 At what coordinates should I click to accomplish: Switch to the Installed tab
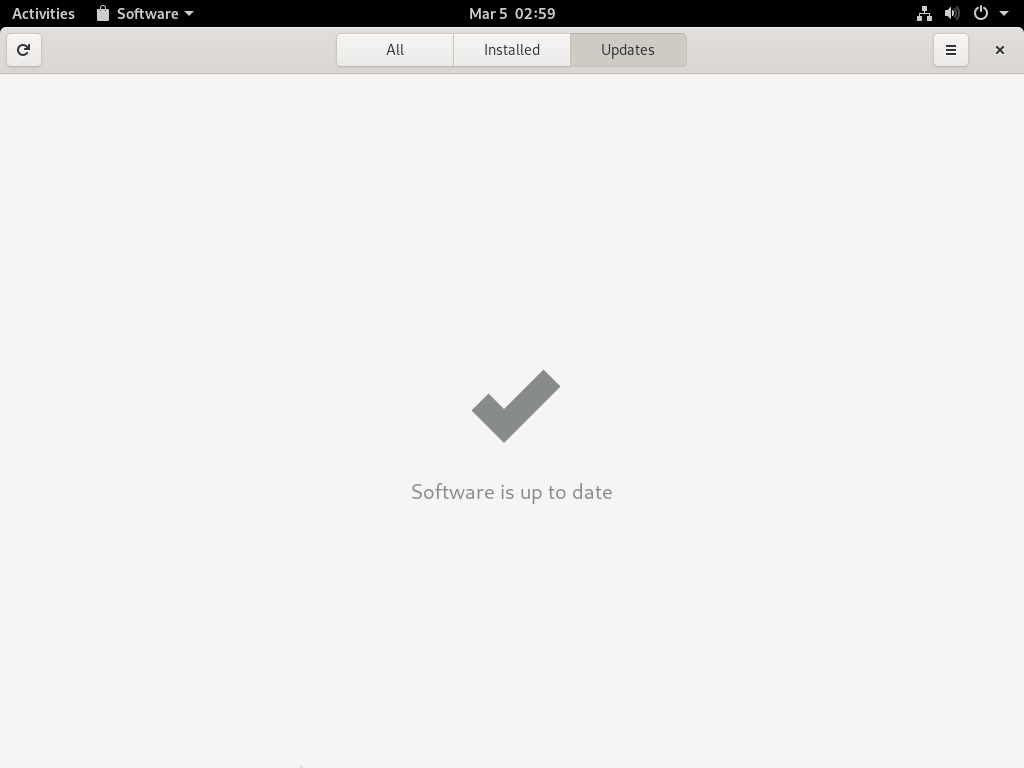[x=512, y=50]
